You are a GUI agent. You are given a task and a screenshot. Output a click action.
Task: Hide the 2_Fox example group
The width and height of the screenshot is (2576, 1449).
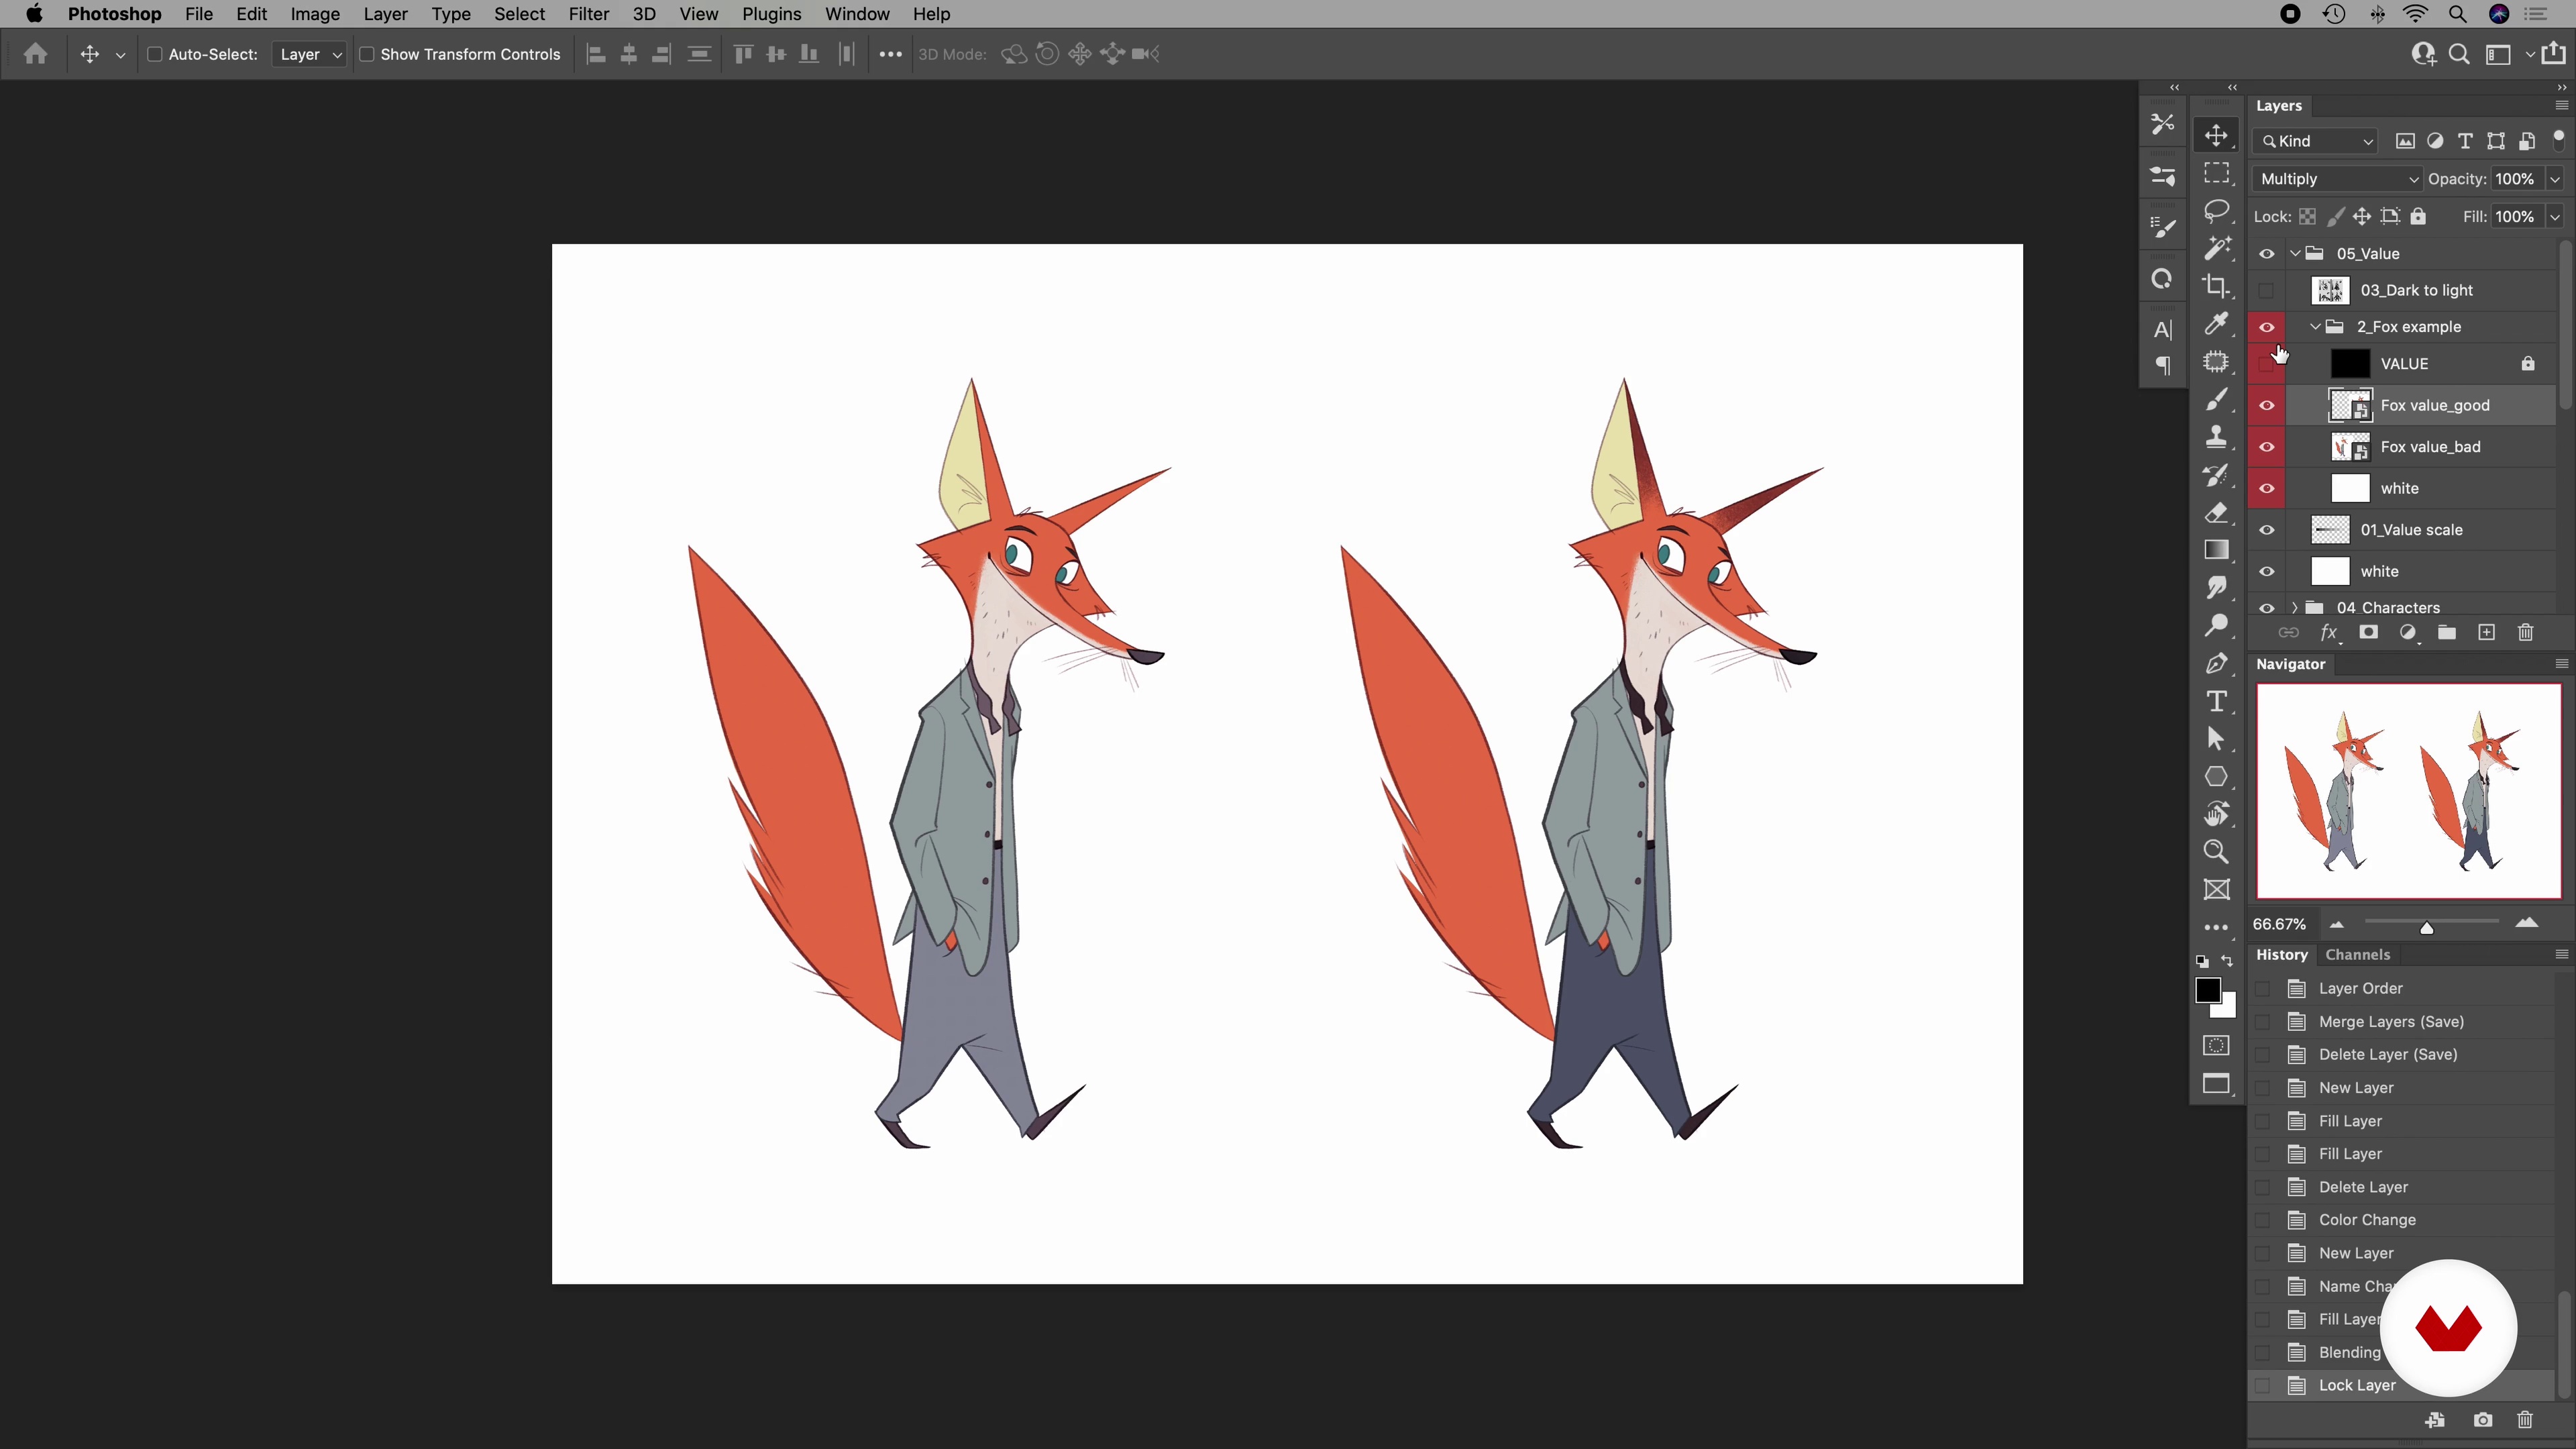2267,327
